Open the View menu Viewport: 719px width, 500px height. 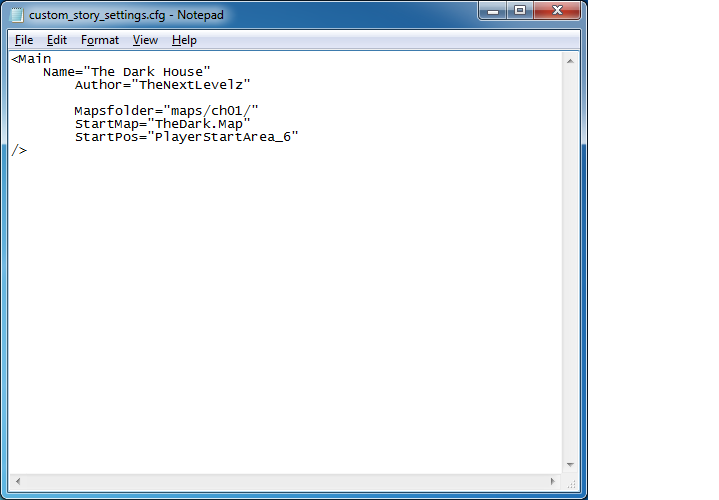coord(146,40)
